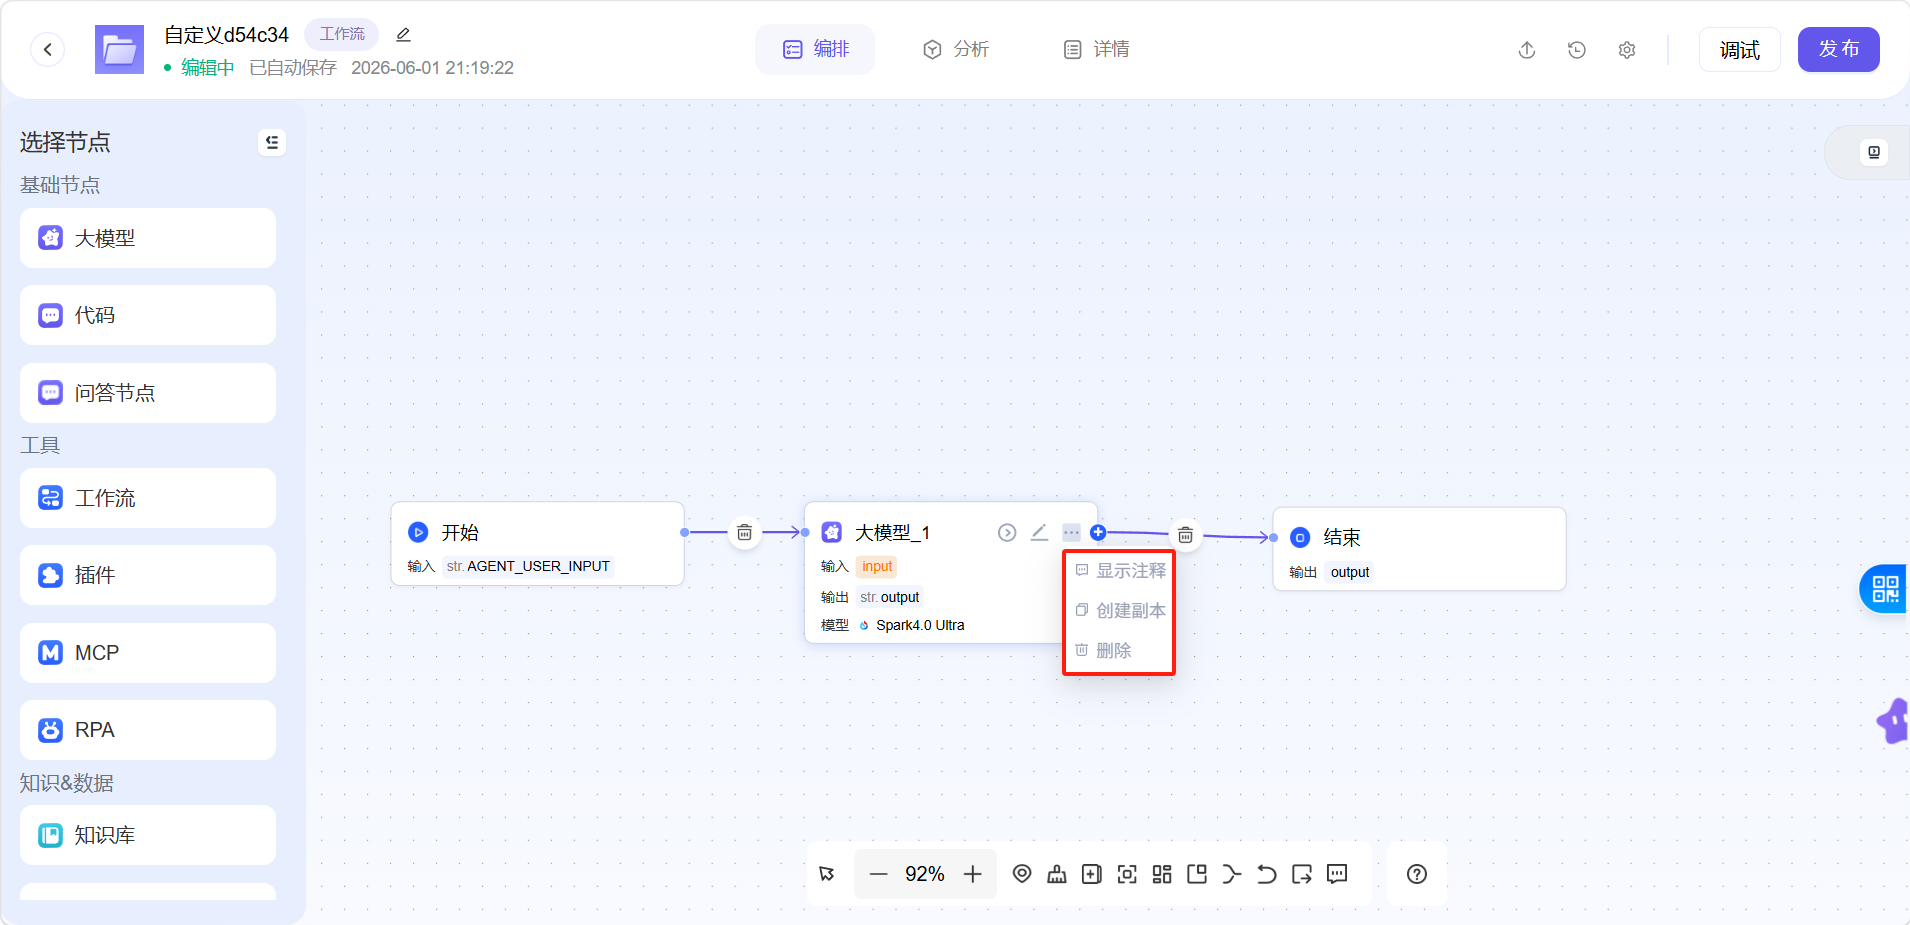Select 创建副本 from the context menu
The image size is (1910, 925).
(x=1119, y=610)
